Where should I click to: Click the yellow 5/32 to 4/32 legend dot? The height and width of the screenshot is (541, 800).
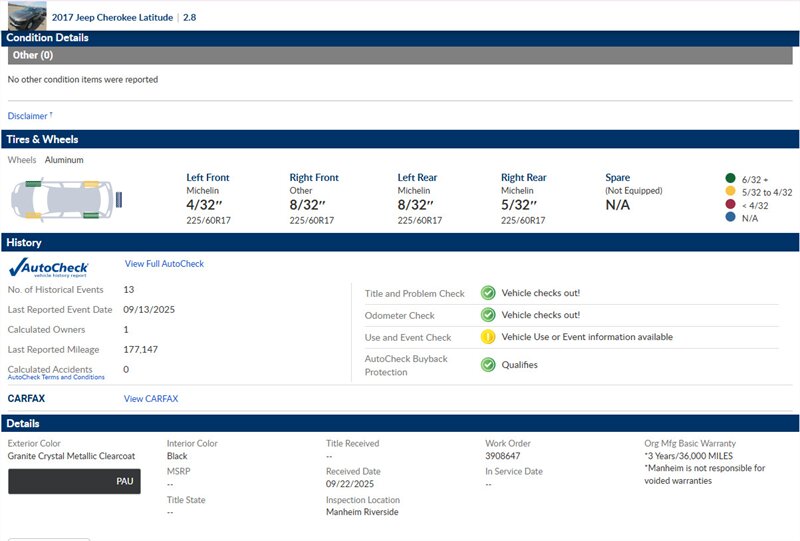pos(730,192)
